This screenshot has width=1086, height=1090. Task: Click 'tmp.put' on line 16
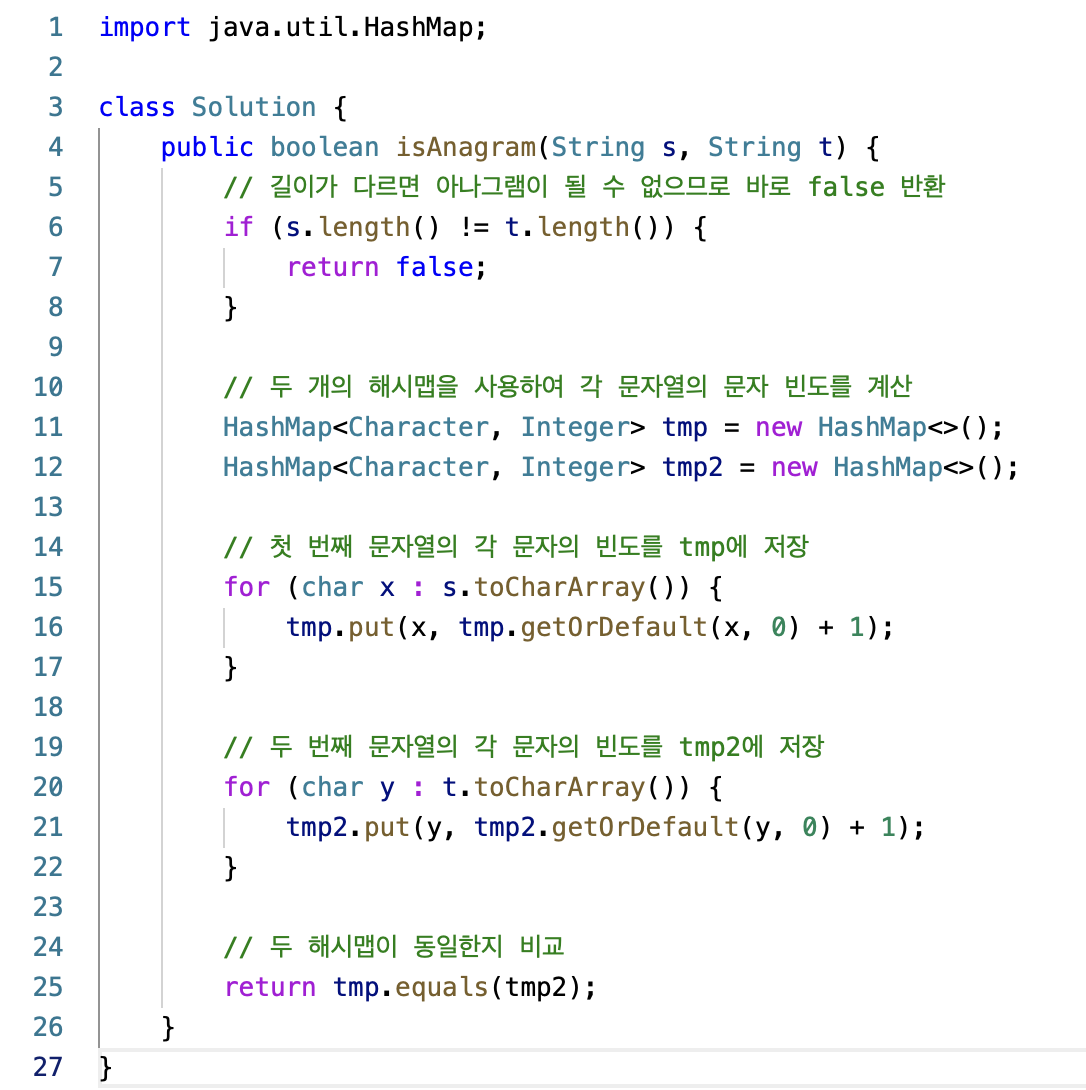click(340, 627)
